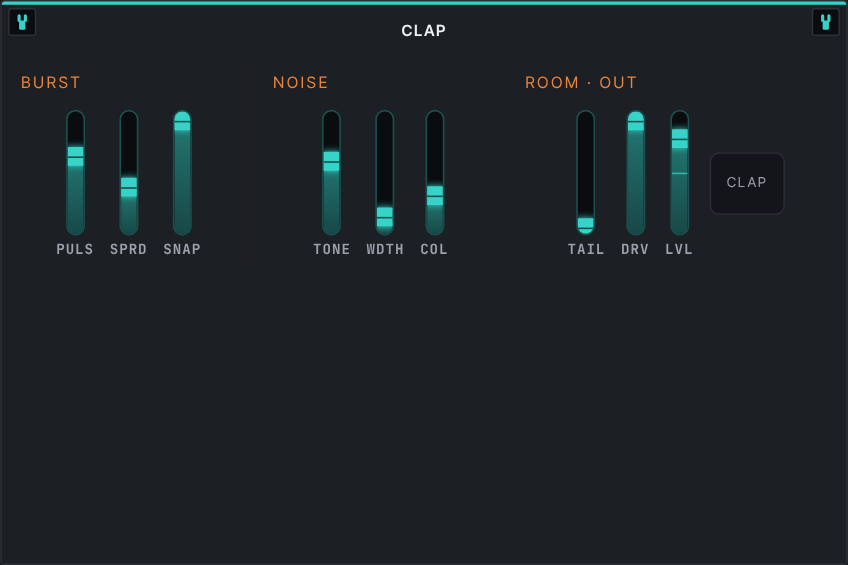Click the NOISE section heading
The image size is (848, 565).
(300, 82)
